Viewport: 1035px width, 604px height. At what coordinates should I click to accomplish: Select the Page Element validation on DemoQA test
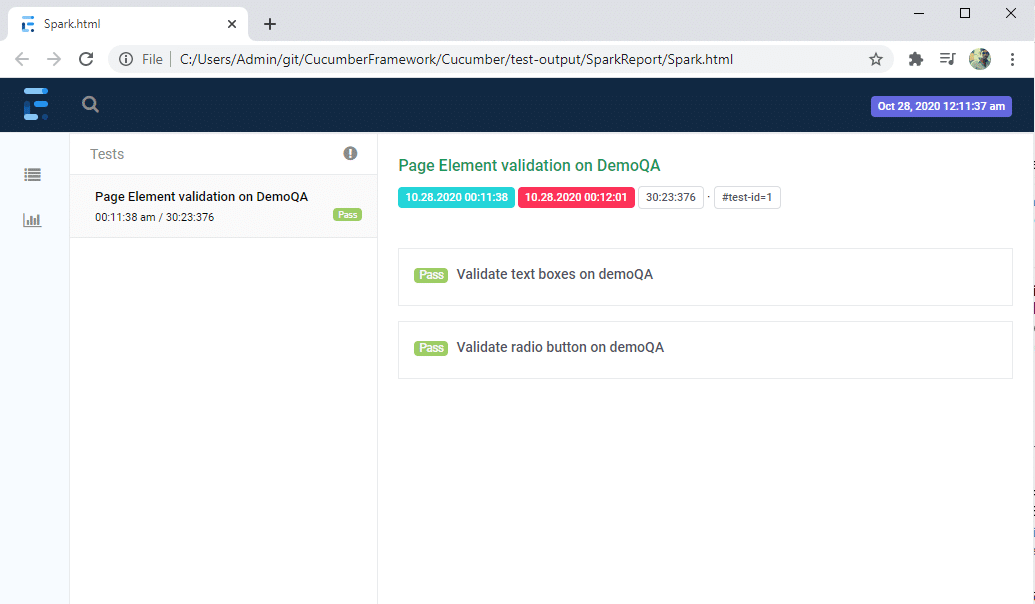point(200,196)
